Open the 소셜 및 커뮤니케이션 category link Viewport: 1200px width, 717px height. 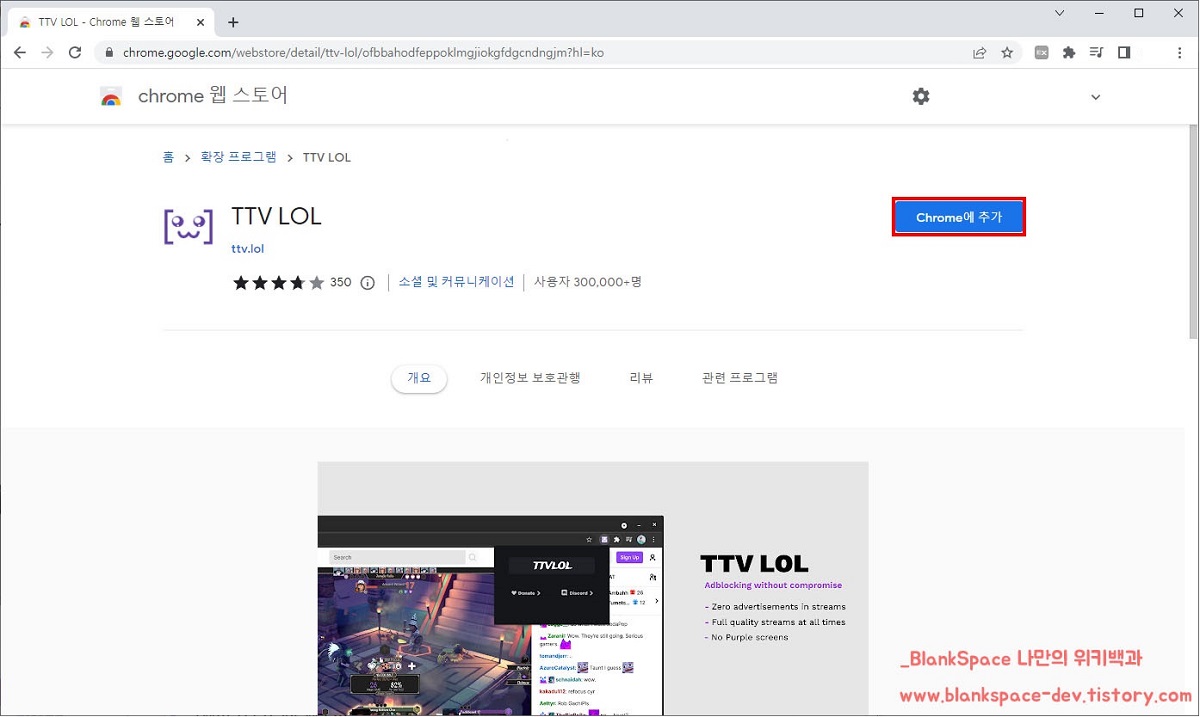tap(456, 282)
